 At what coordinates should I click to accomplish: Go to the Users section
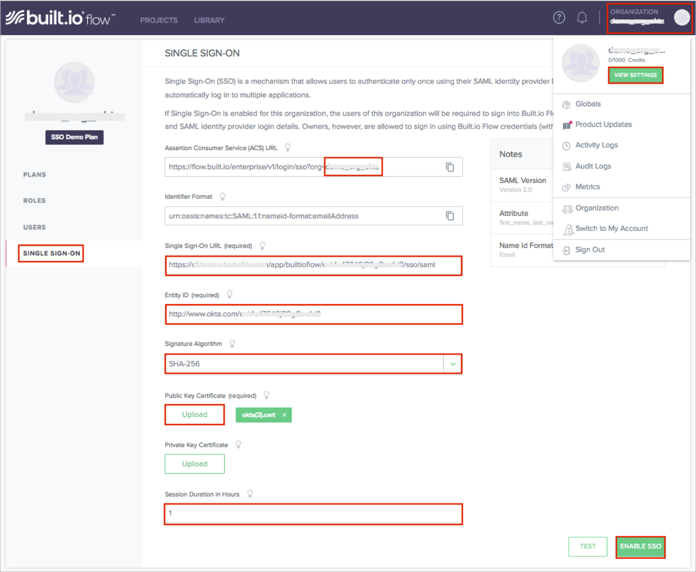pos(35,227)
